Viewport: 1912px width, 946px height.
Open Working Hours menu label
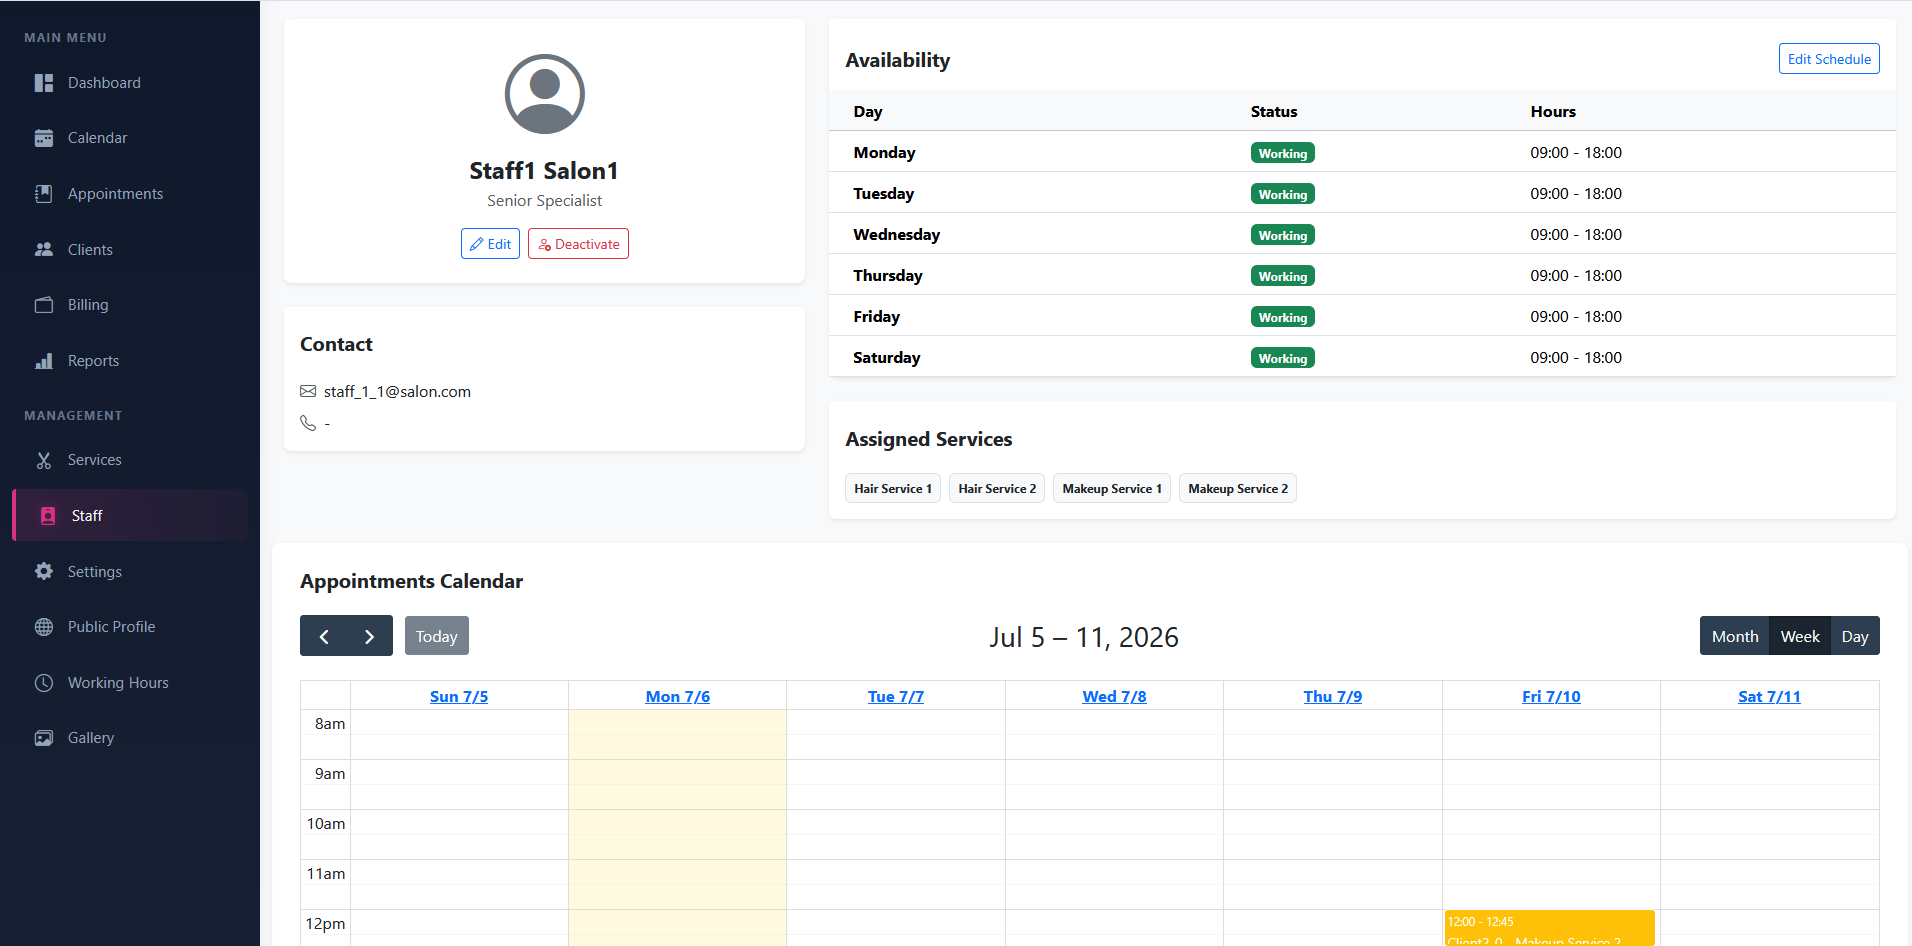pos(118,683)
